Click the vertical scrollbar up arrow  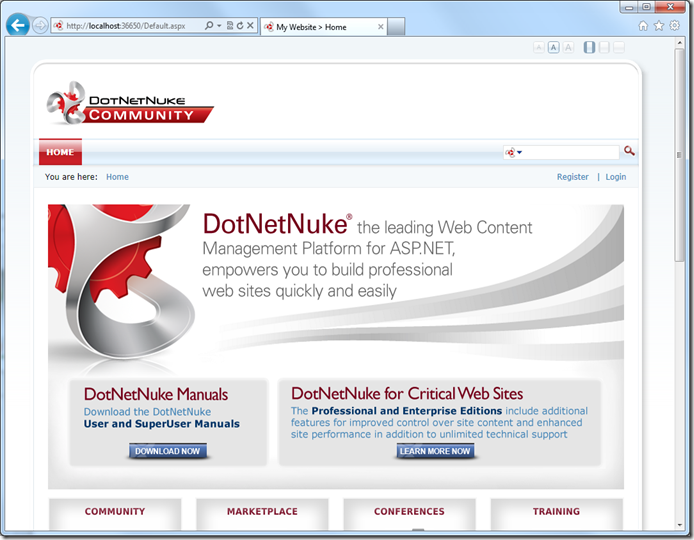(x=679, y=43)
